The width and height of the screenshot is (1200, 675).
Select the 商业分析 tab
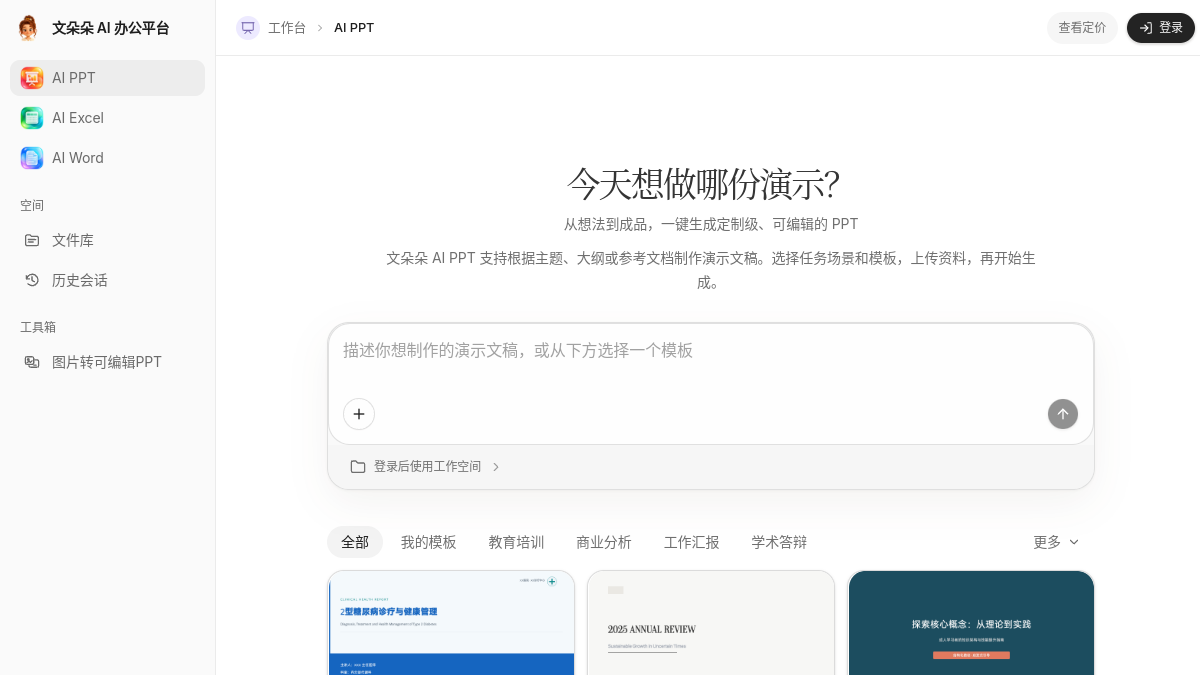point(604,542)
